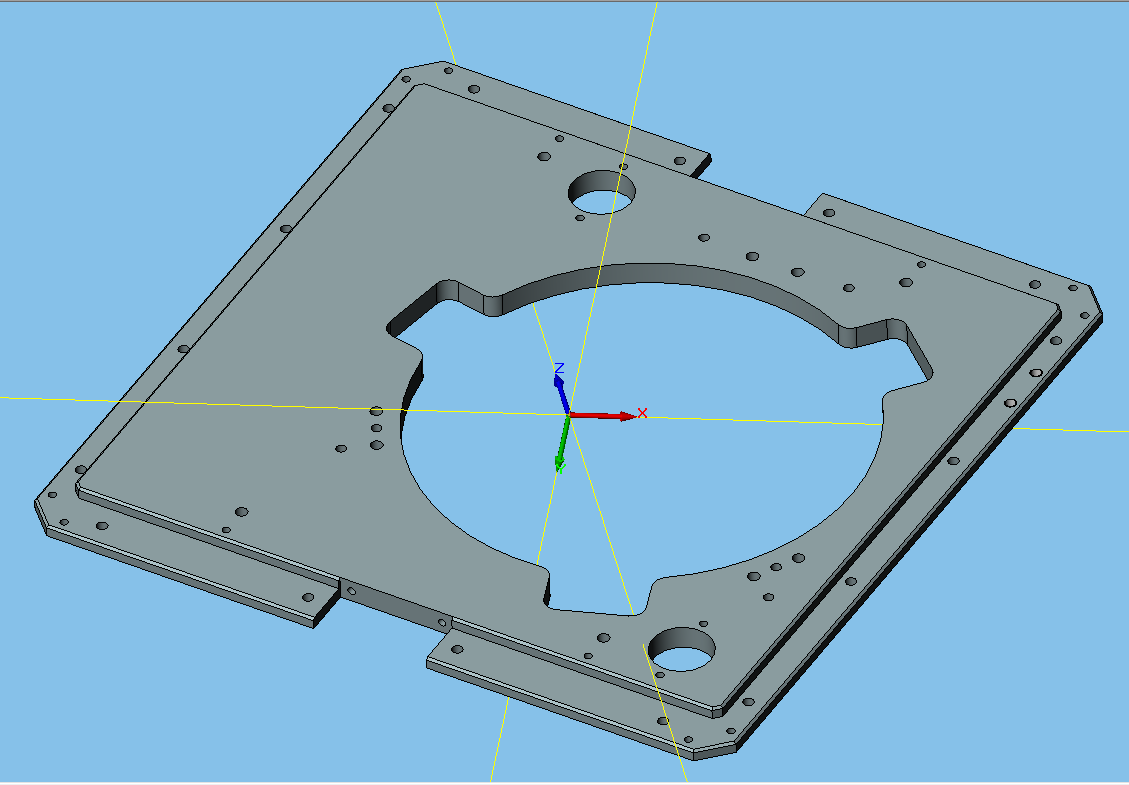Image resolution: width=1129 pixels, height=785 pixels.
Task: Select the red X axis label
Action: click(642, 413)
